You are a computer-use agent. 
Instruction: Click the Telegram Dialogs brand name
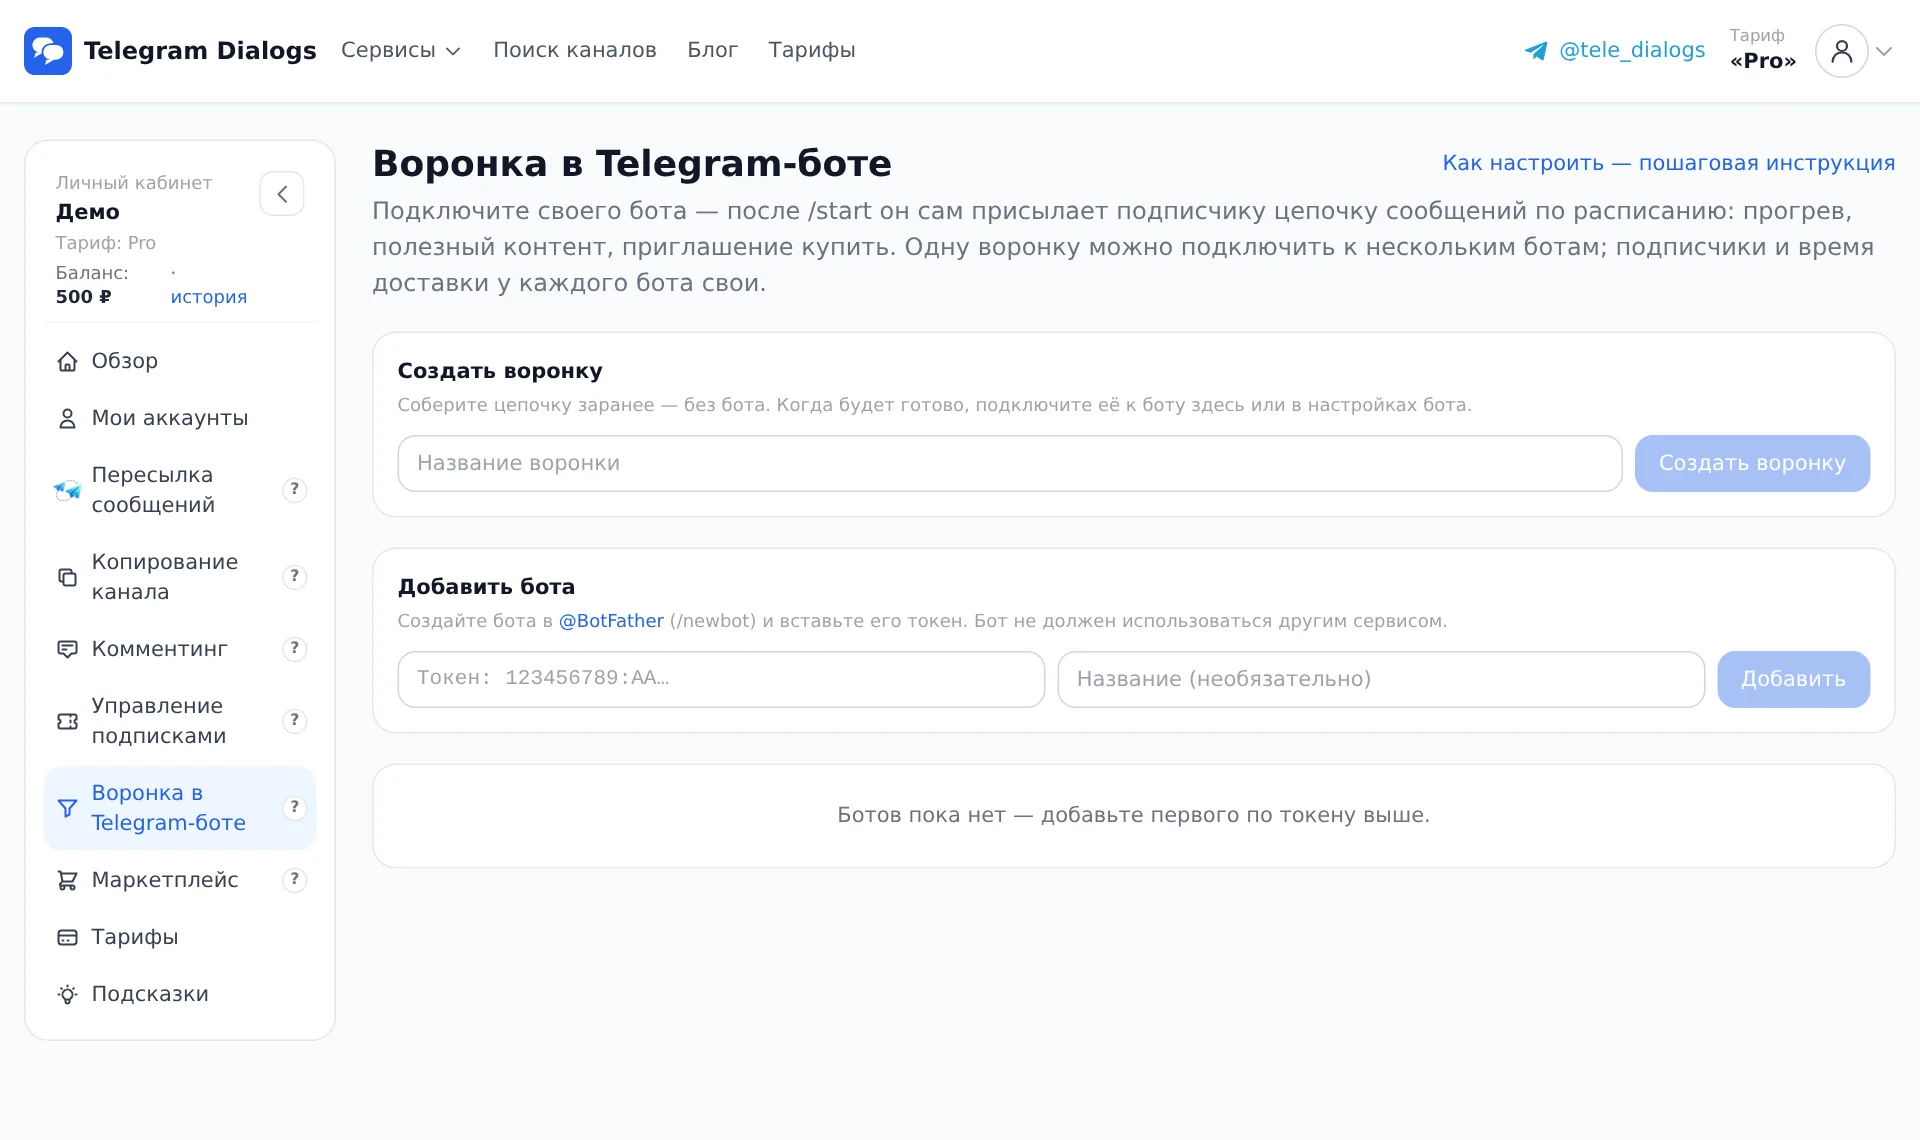pos(200,50)
